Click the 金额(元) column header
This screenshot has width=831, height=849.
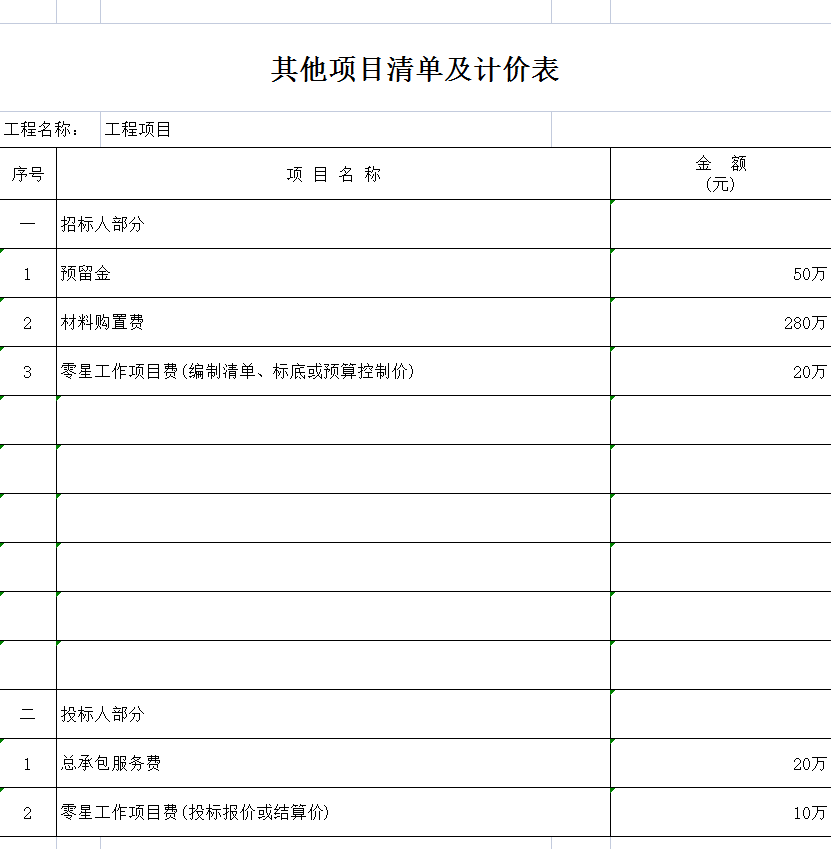(721, 174)
